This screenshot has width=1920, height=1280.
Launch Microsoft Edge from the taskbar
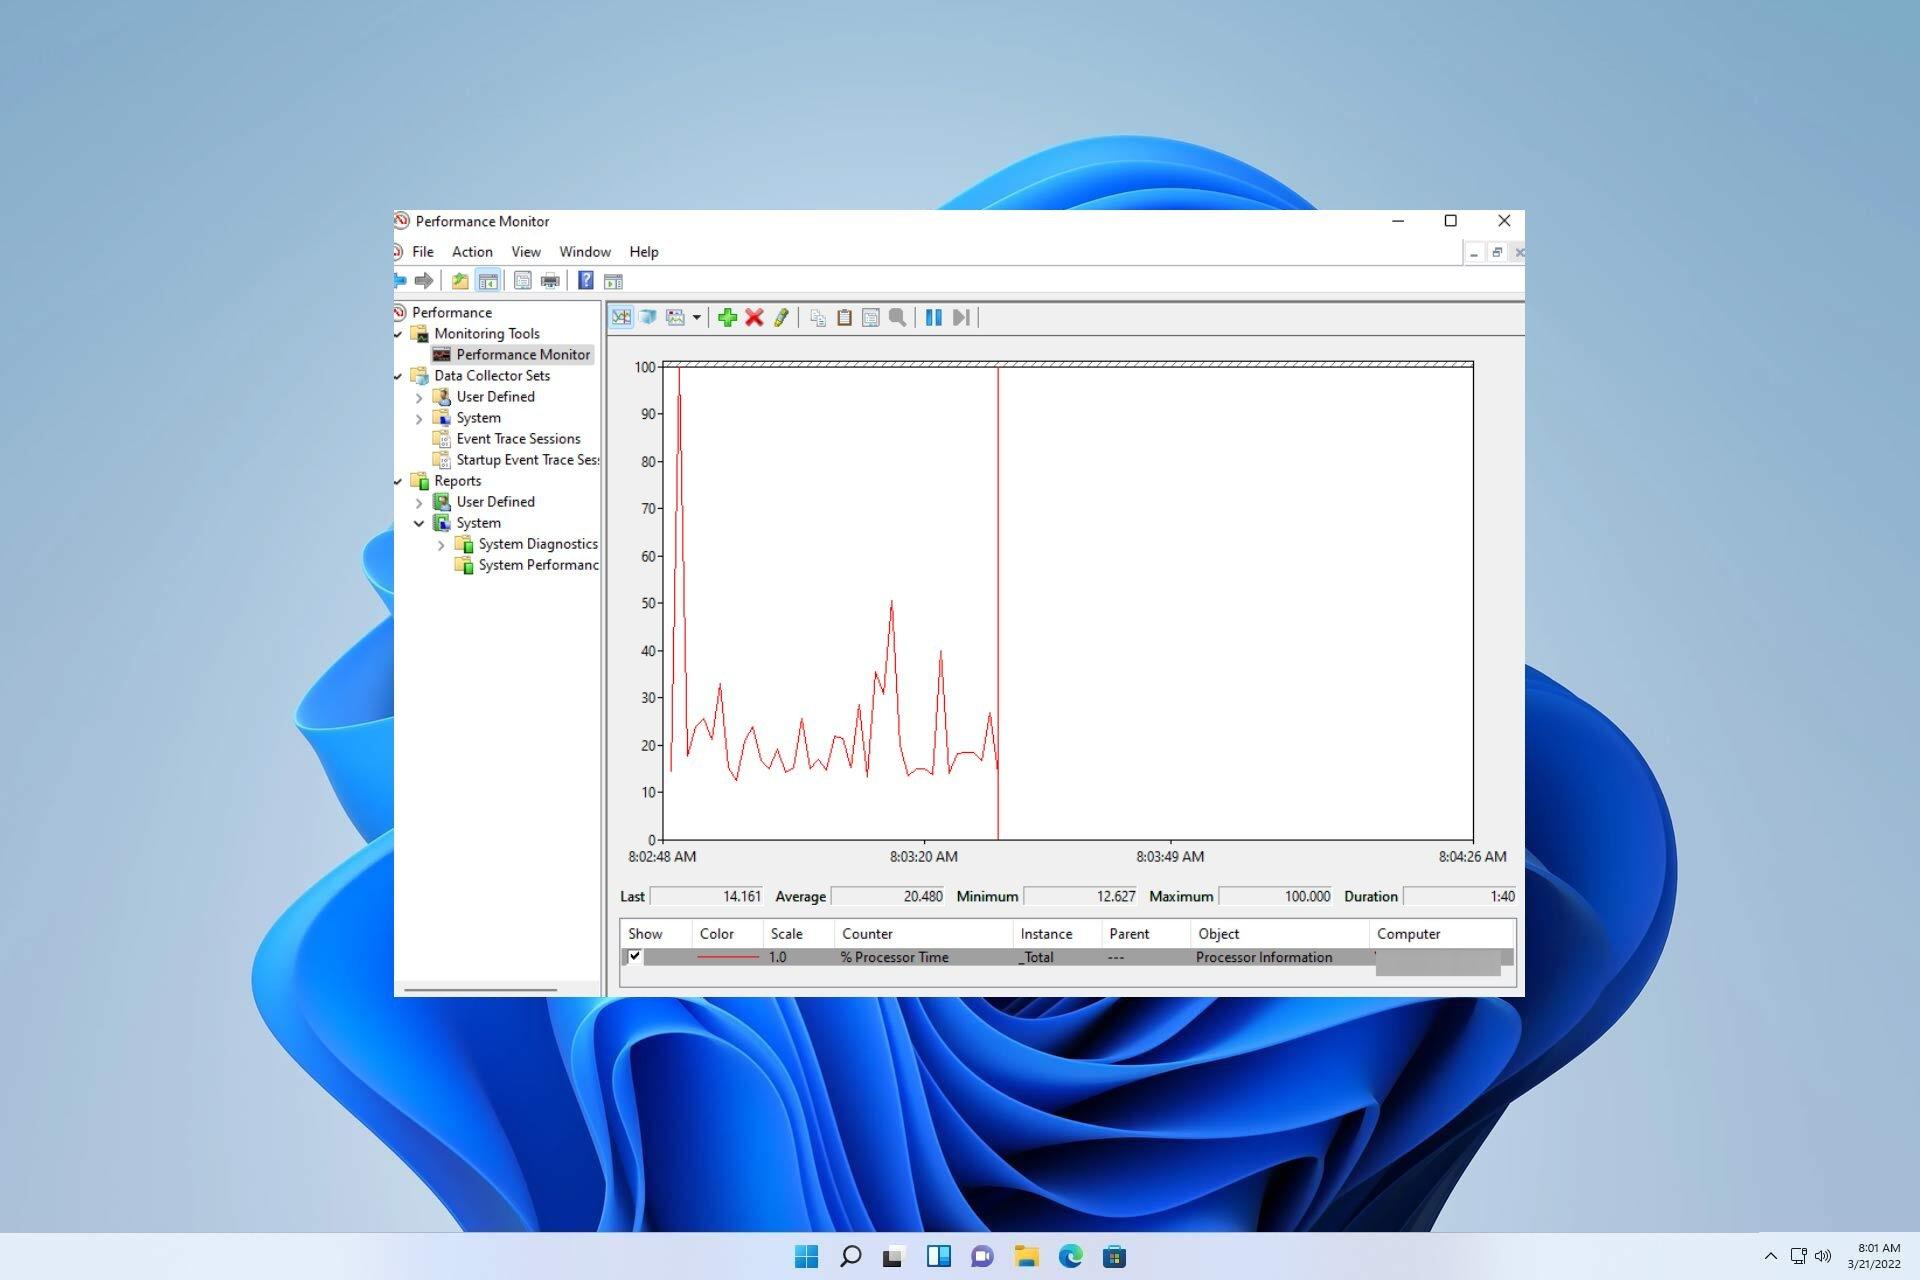1070,1256
